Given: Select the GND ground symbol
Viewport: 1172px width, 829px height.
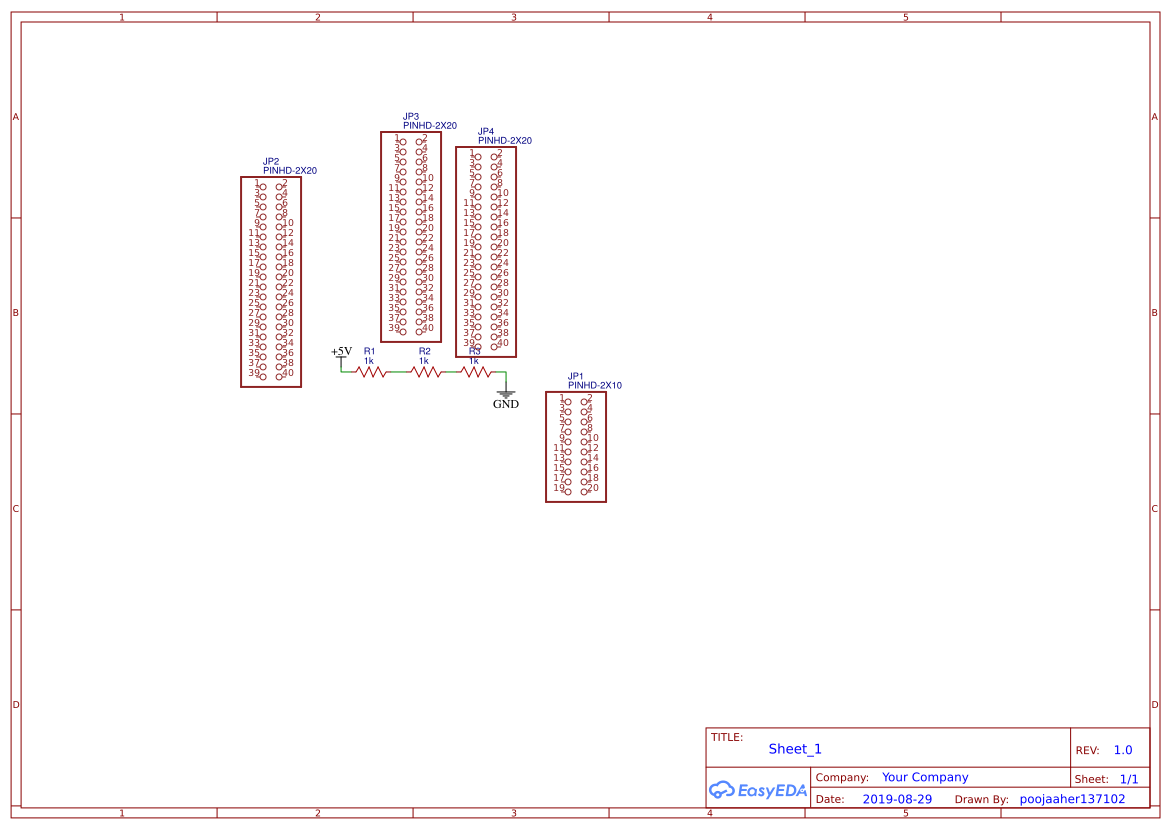Looking at the screenshot, I should (505, 394).
